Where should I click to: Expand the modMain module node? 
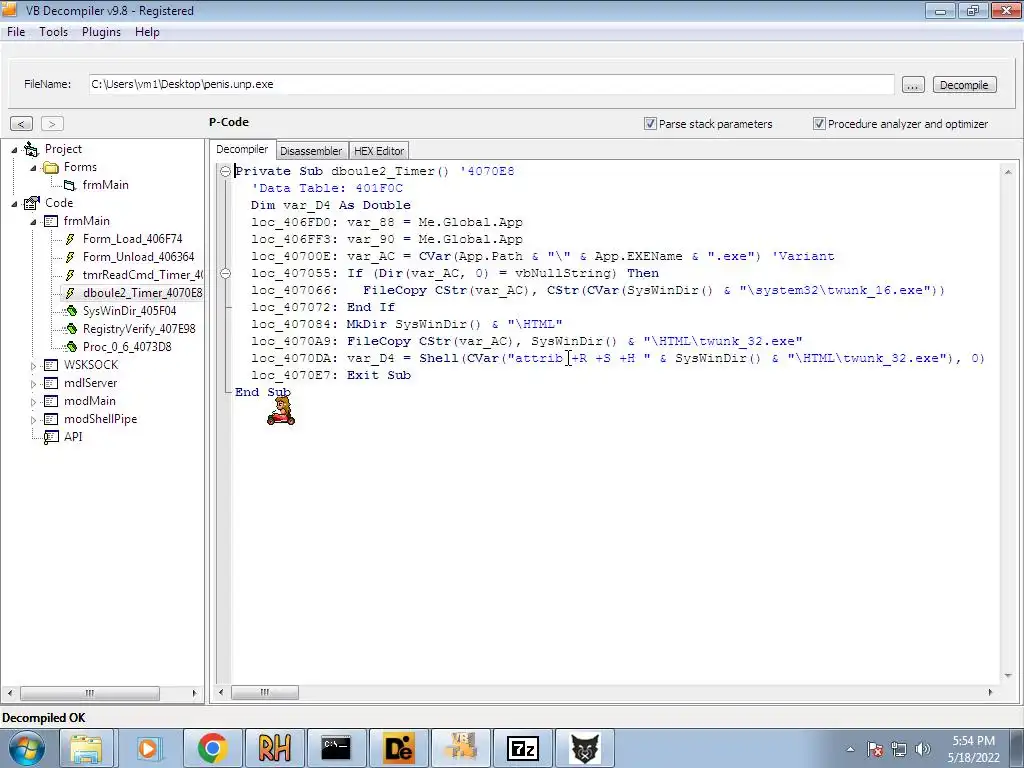pyautogui.click(x=33, y=402)
